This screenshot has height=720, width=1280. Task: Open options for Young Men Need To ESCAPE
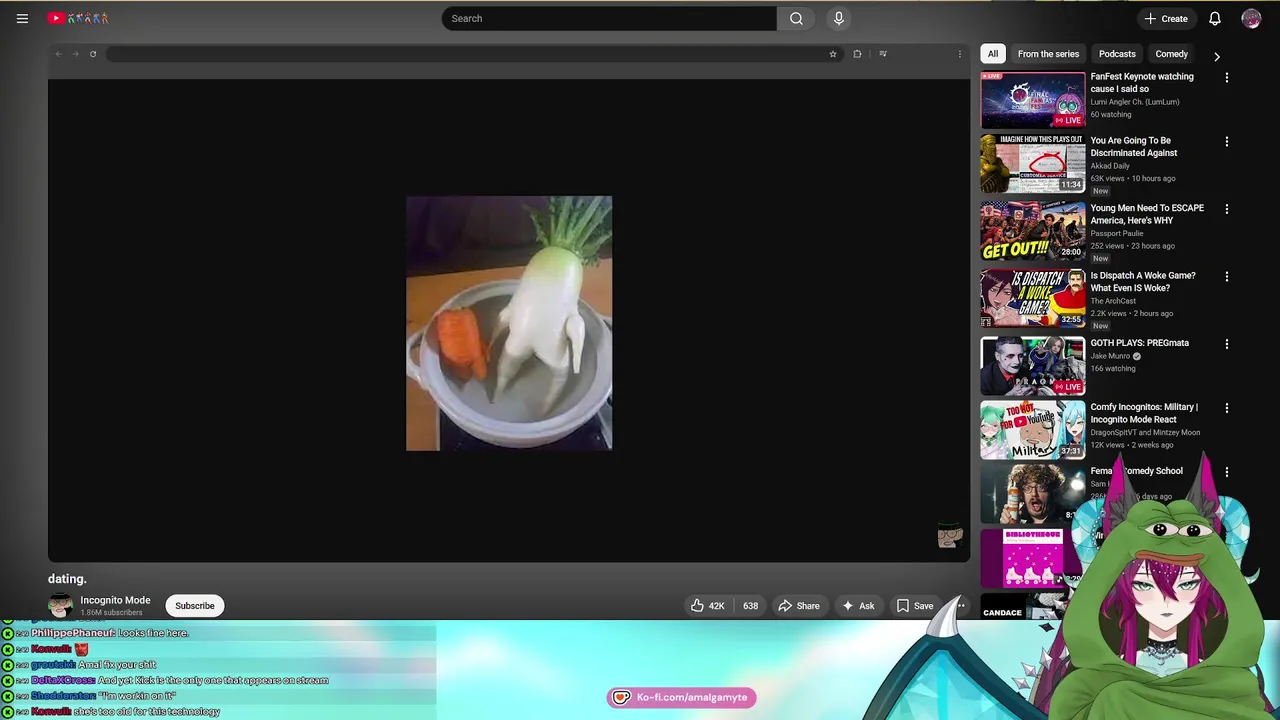point(1227,209)
